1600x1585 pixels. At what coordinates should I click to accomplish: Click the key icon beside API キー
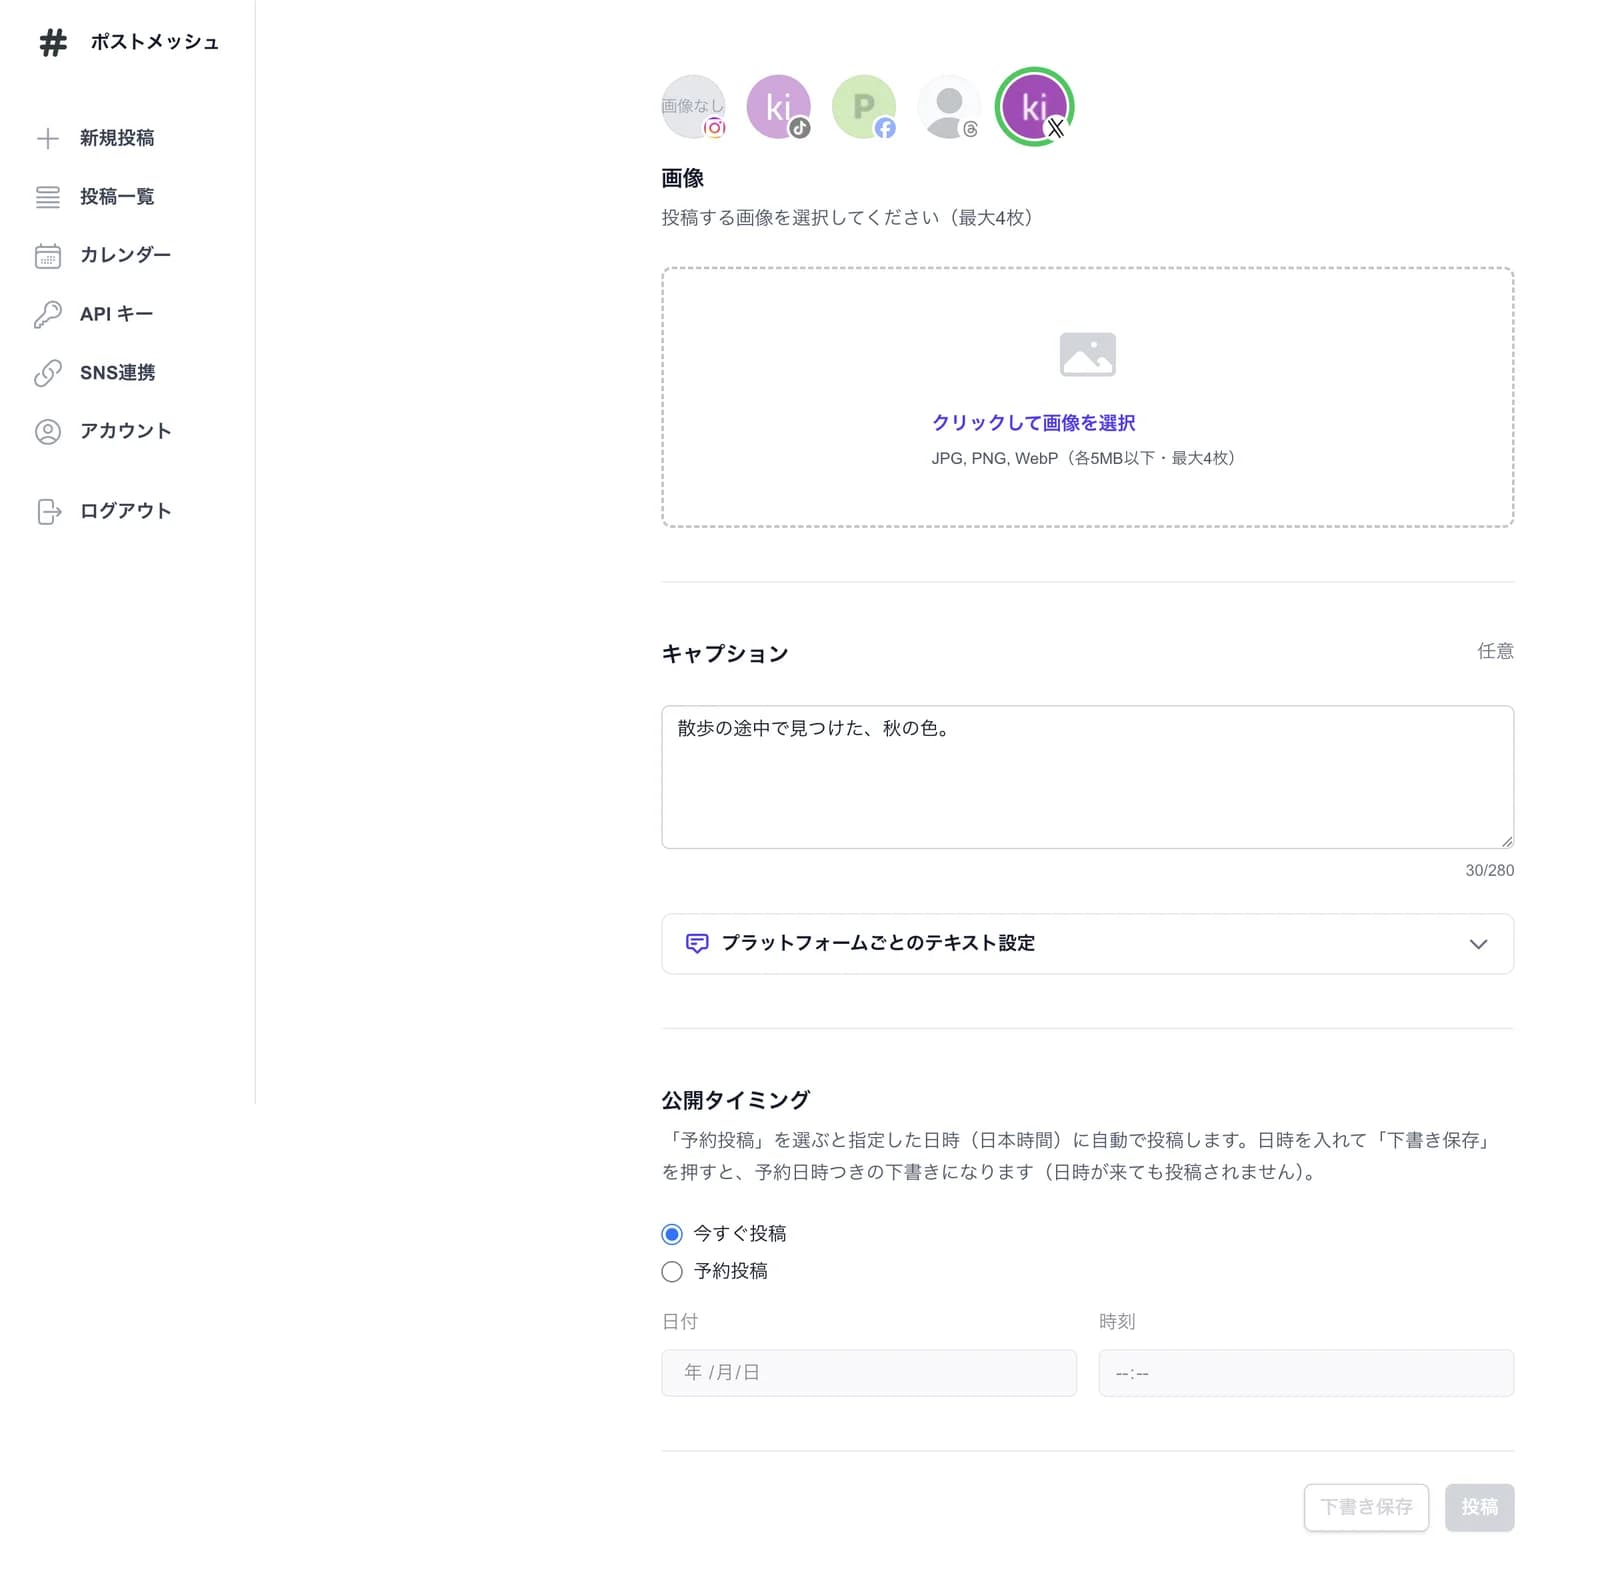pos(48,314)
